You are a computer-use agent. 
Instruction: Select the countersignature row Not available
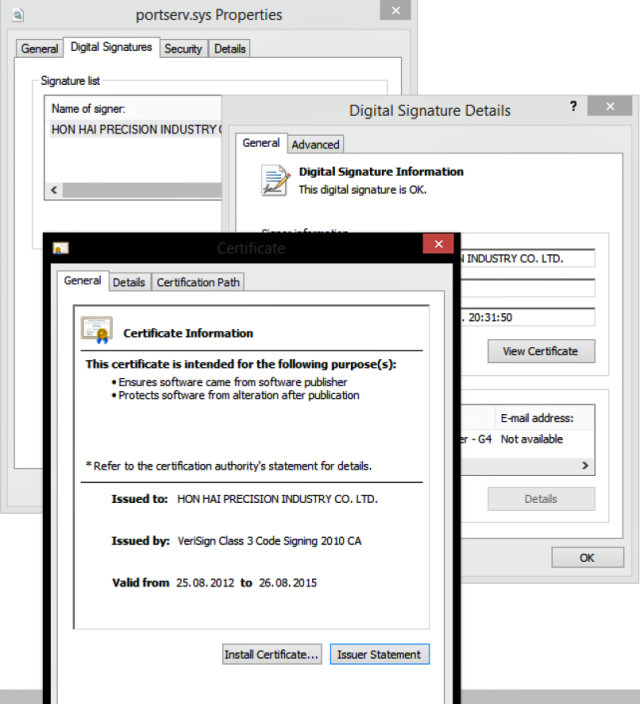[527, 439]
